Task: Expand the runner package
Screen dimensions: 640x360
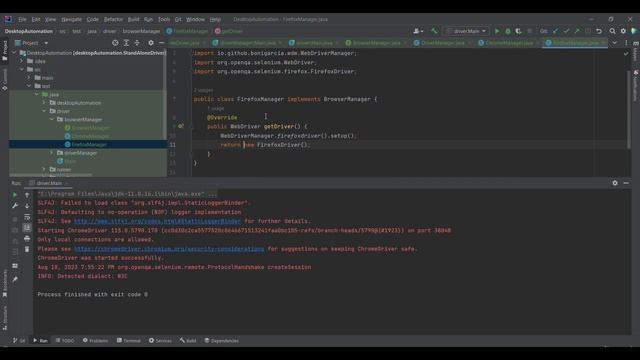Action: (x=44, y=169)
